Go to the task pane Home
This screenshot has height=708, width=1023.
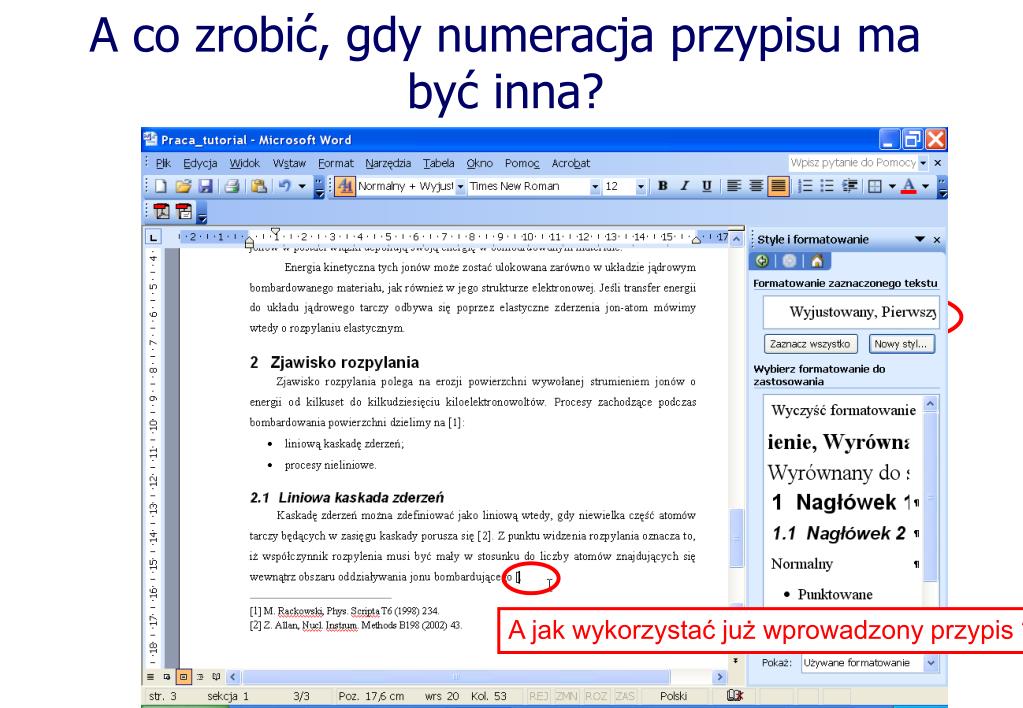(x=817, y=261)
